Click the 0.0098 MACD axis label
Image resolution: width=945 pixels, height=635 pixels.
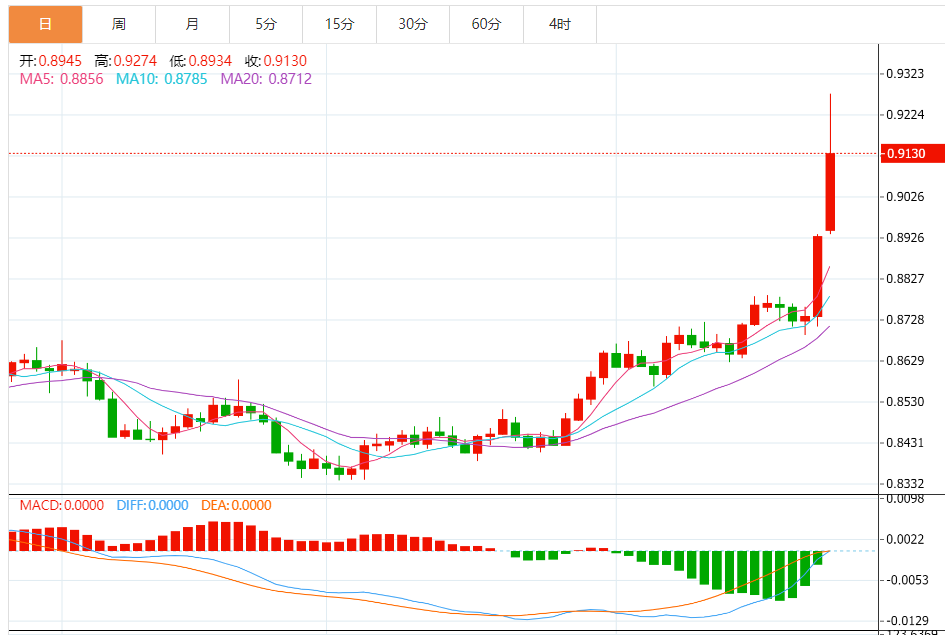point(903,499)
